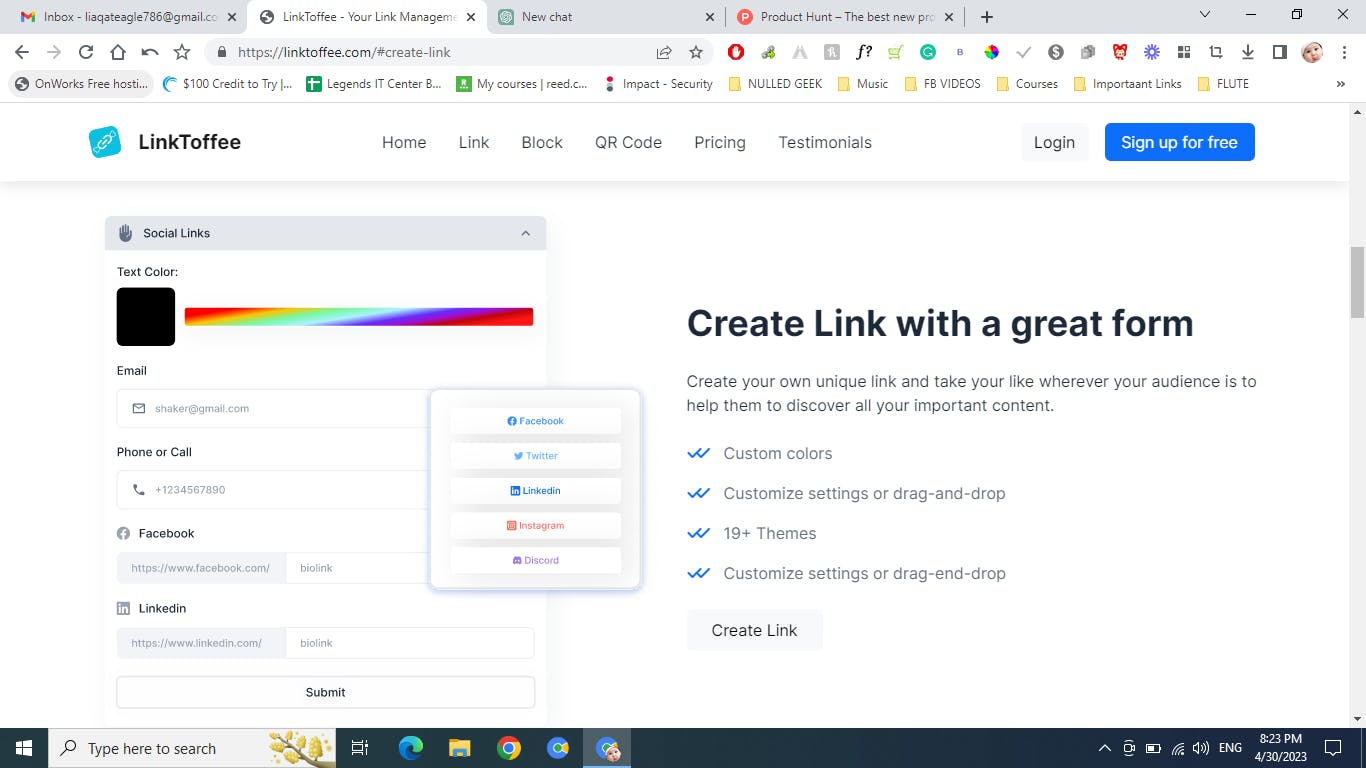Open the green shopping cart extension
The height and width of the screenshot is (768, 1366).
[896, 52]
